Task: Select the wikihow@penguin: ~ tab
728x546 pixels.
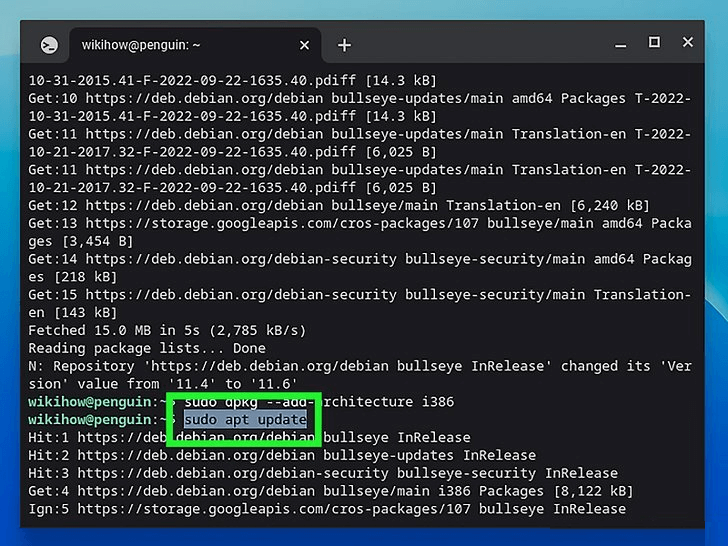Action: 170,45
